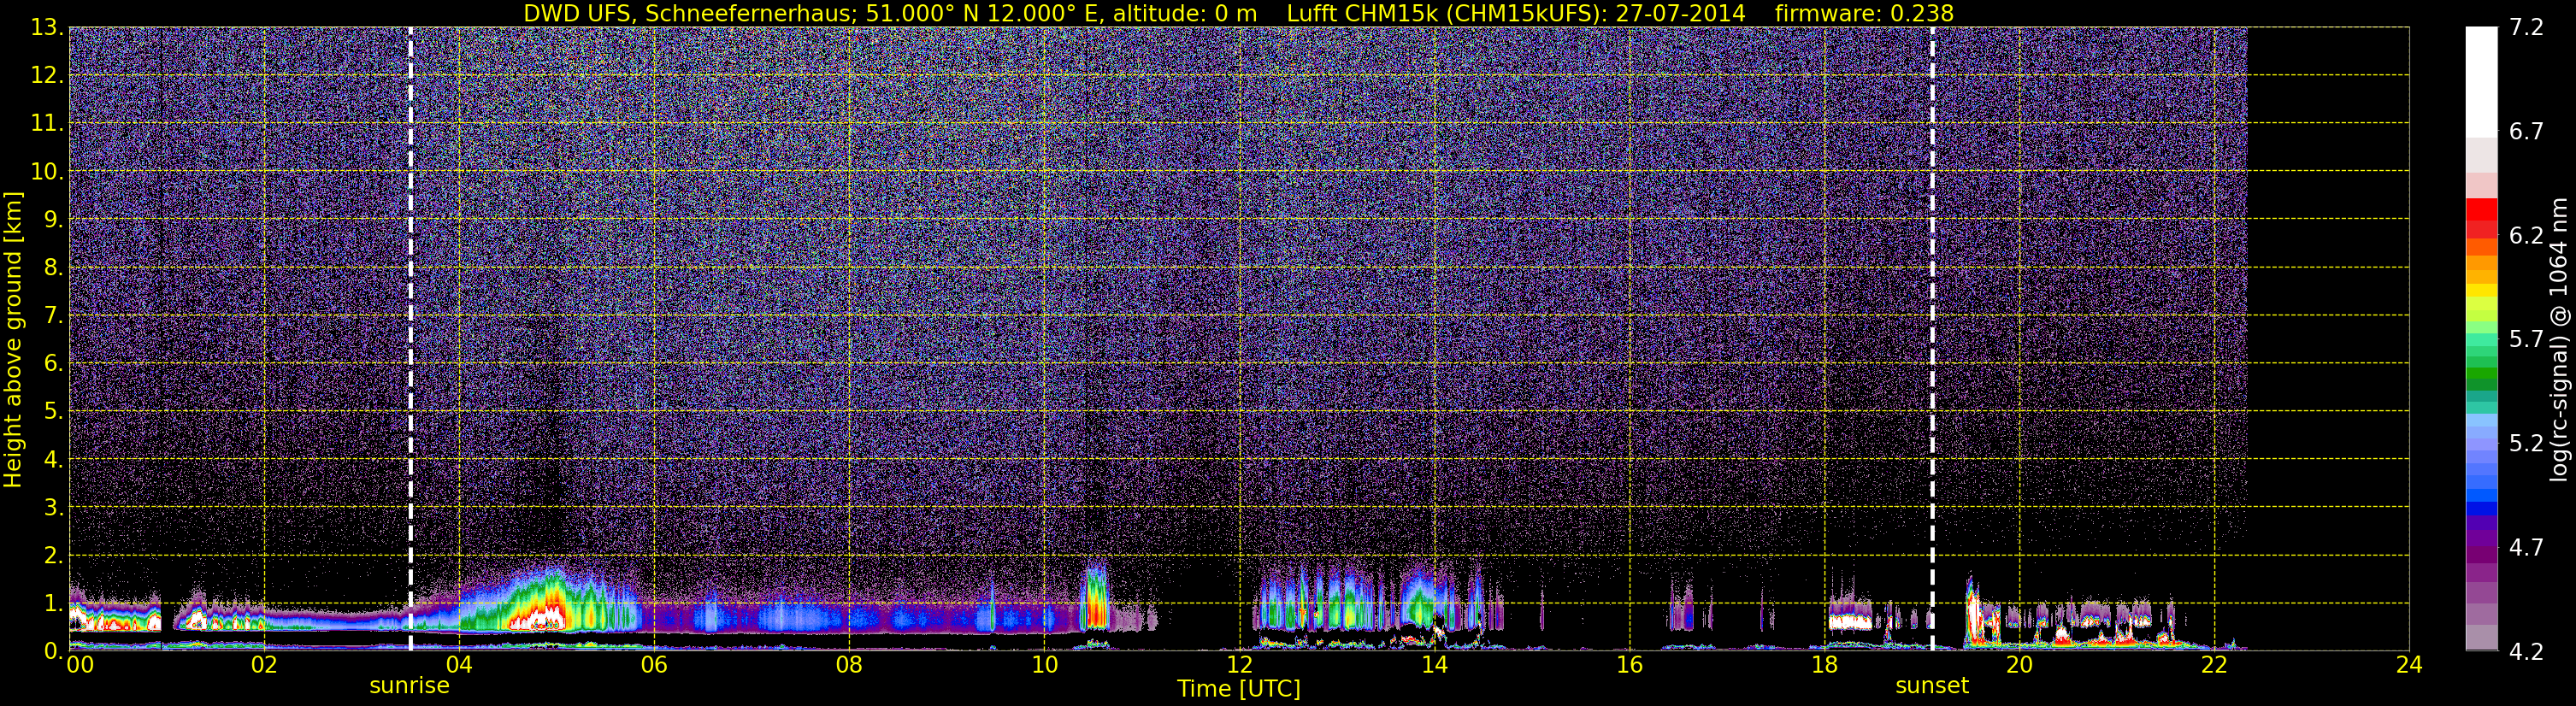Click the white saturated cloud core near 05 UTC
This screenshot has height=706, width=2576.
click(538, 619)
